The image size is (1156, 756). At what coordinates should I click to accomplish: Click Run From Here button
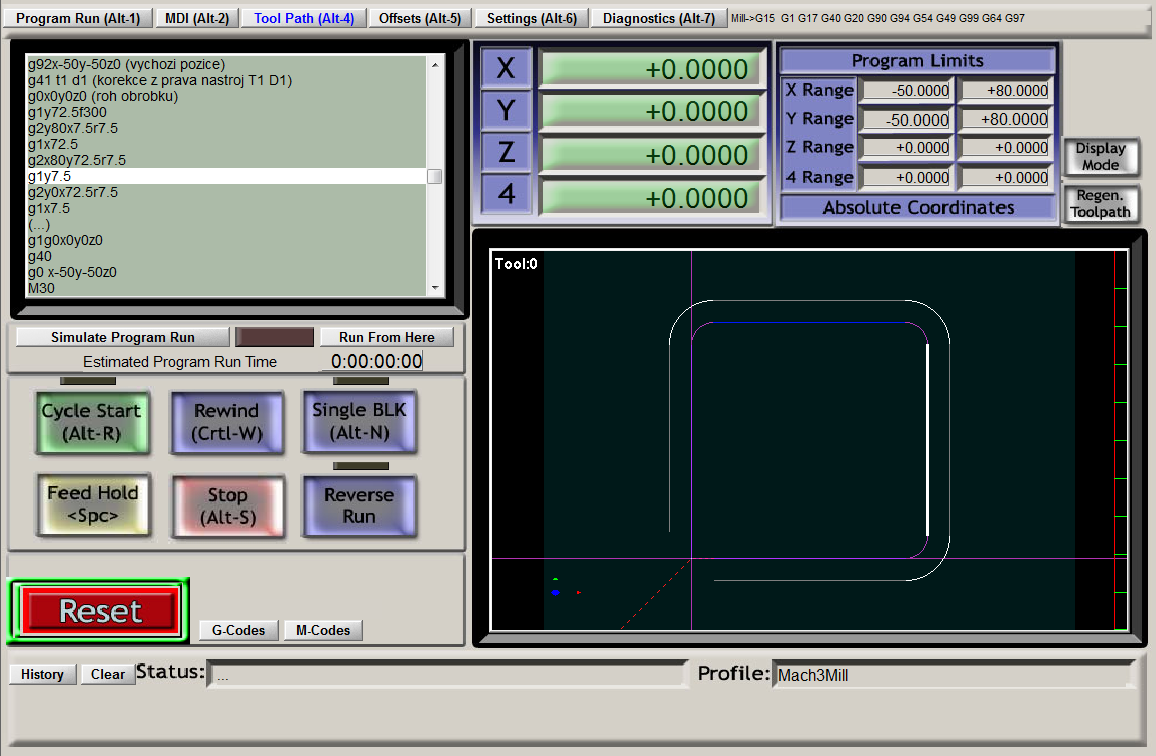386,337
